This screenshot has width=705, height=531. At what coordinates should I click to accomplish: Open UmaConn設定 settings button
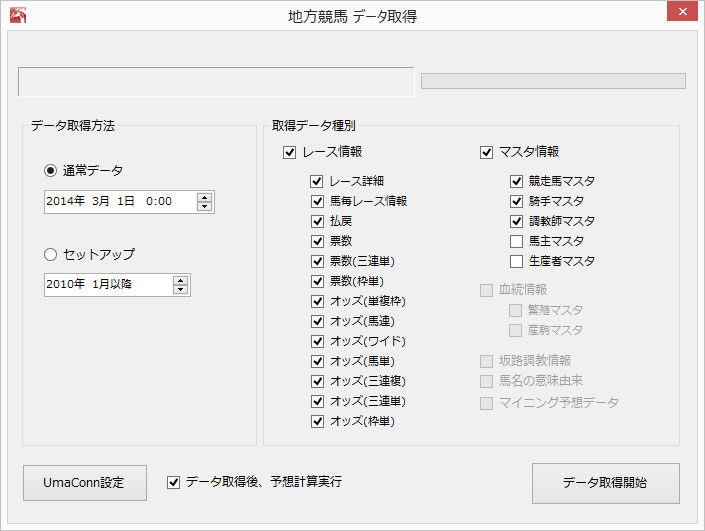point(85,483)
